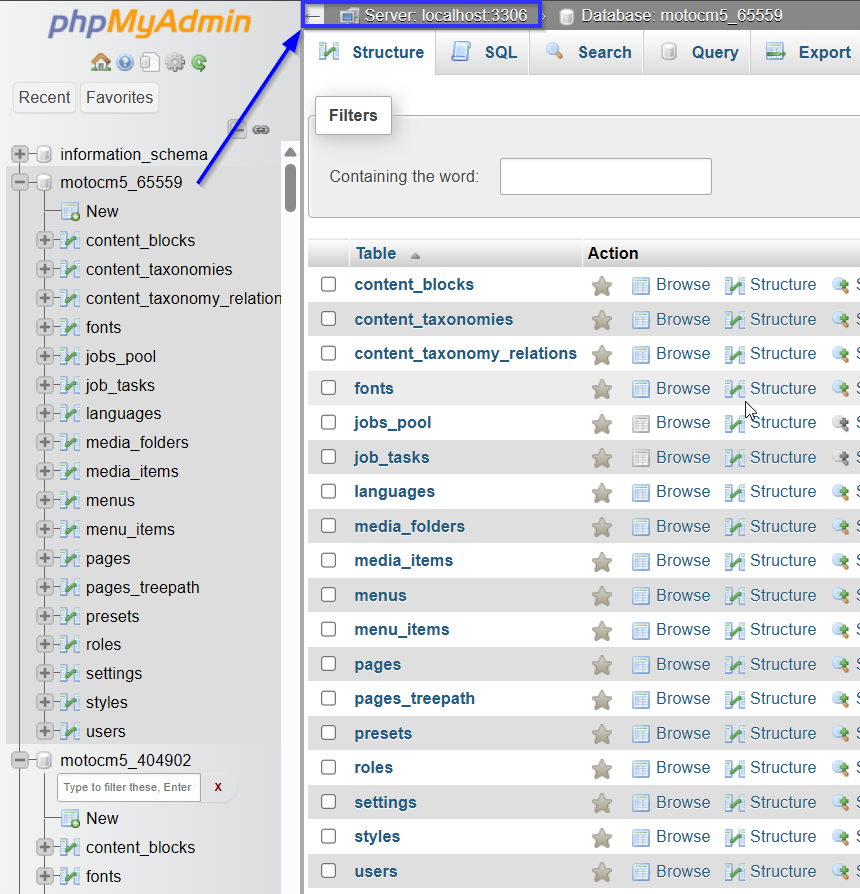
Task: Click search icon in roles row
Action: coord(841,768)
